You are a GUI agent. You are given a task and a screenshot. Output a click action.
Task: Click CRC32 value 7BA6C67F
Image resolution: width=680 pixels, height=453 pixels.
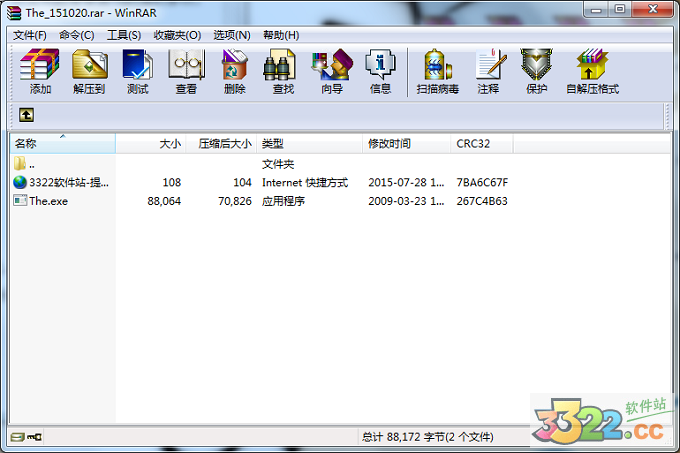pyautogui.click(x=482, y=183)
